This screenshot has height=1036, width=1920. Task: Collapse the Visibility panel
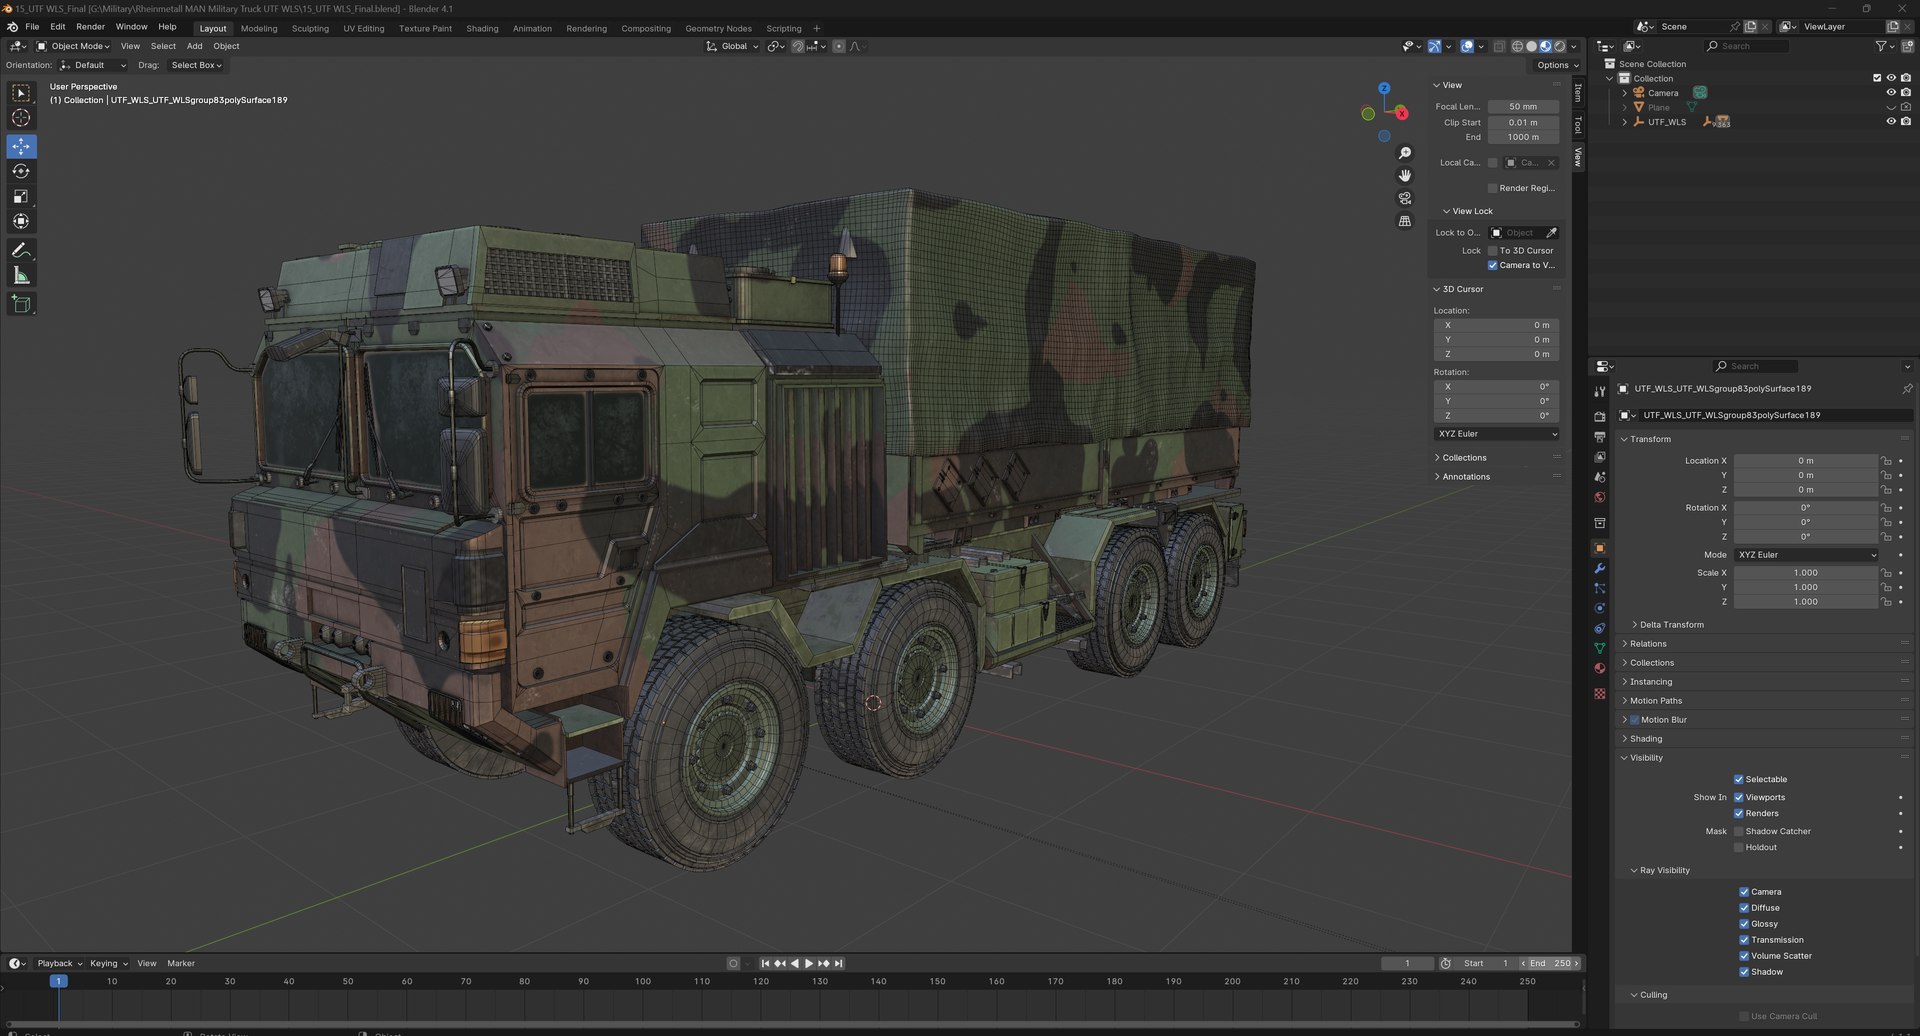click(x=1645, y=758)
